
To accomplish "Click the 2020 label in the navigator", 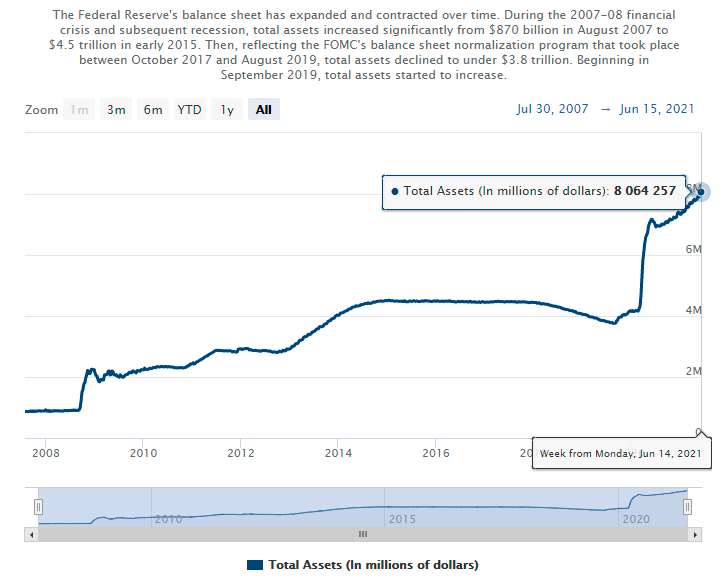I will pyautogui.click(x=637, y=519).
